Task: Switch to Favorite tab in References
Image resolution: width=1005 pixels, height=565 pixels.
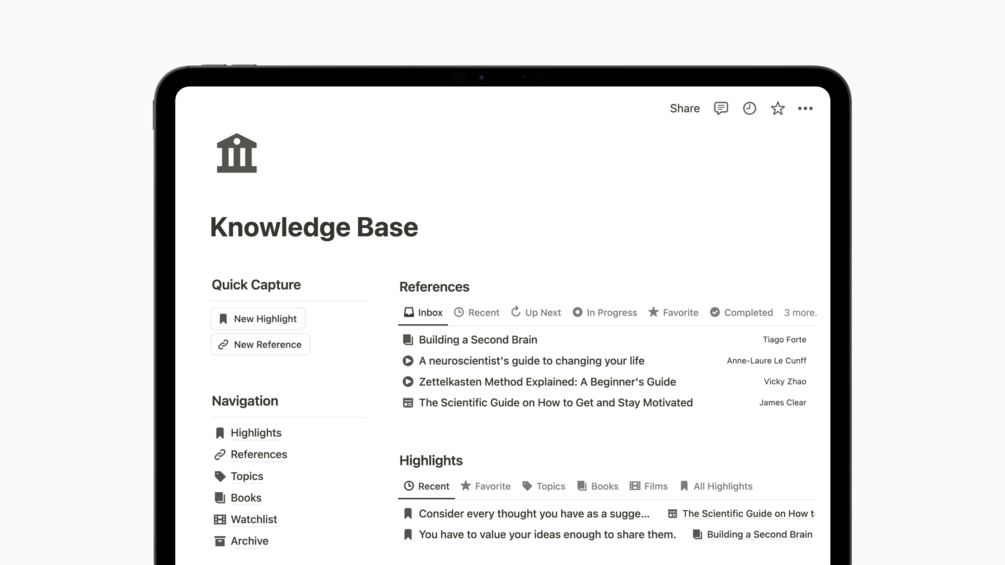Action: pyautogui.click(x=673, y=313)
